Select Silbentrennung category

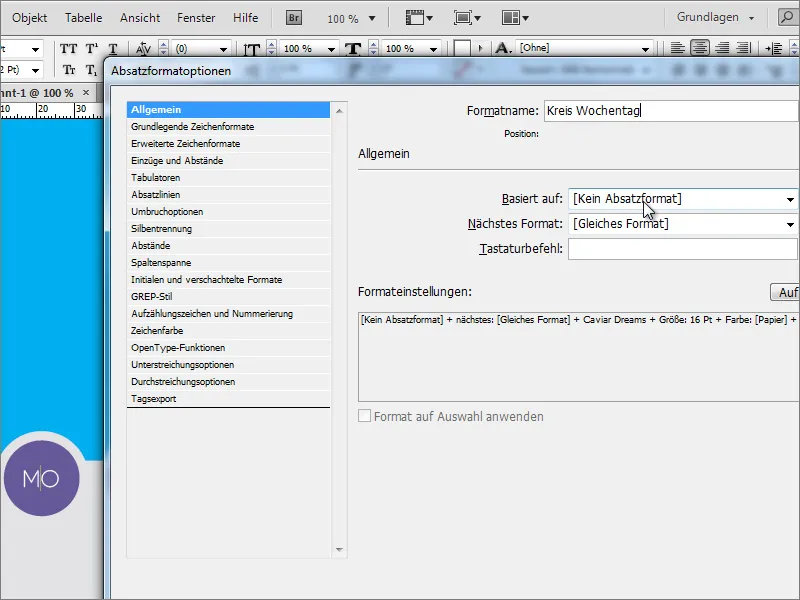[x=229, y=229]
